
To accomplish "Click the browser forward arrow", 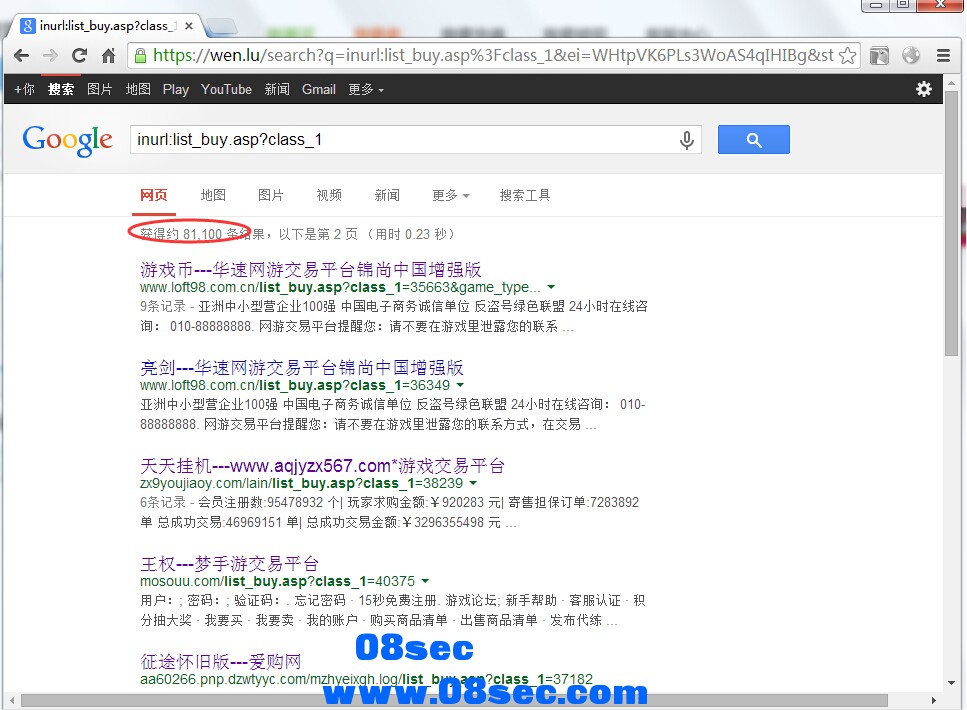I will click(51, 56).
